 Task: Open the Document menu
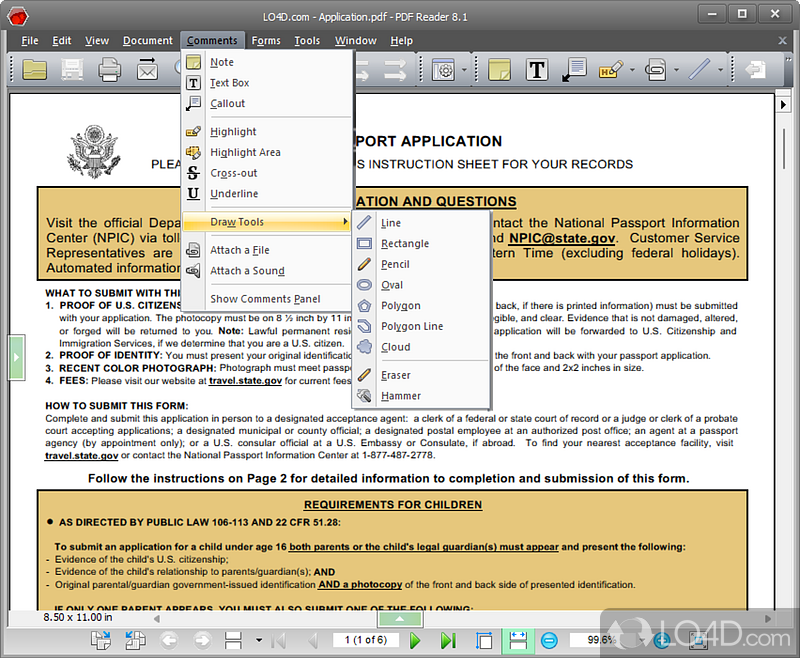pos(147,40)
